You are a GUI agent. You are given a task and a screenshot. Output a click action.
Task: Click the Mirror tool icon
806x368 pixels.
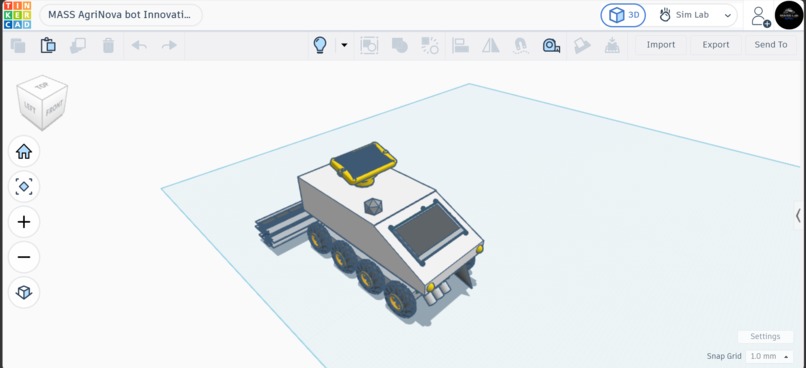click(491, 45)
